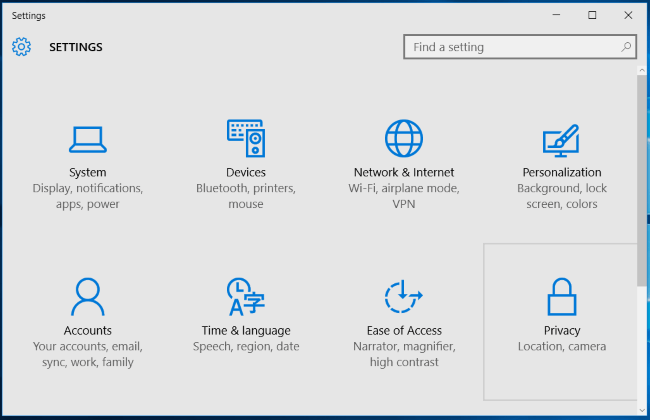Image resolution: width=650 pixels, height=420 pixels.
Task: Open Personalization paintbrush monitor icon
Action: point(561,141)
